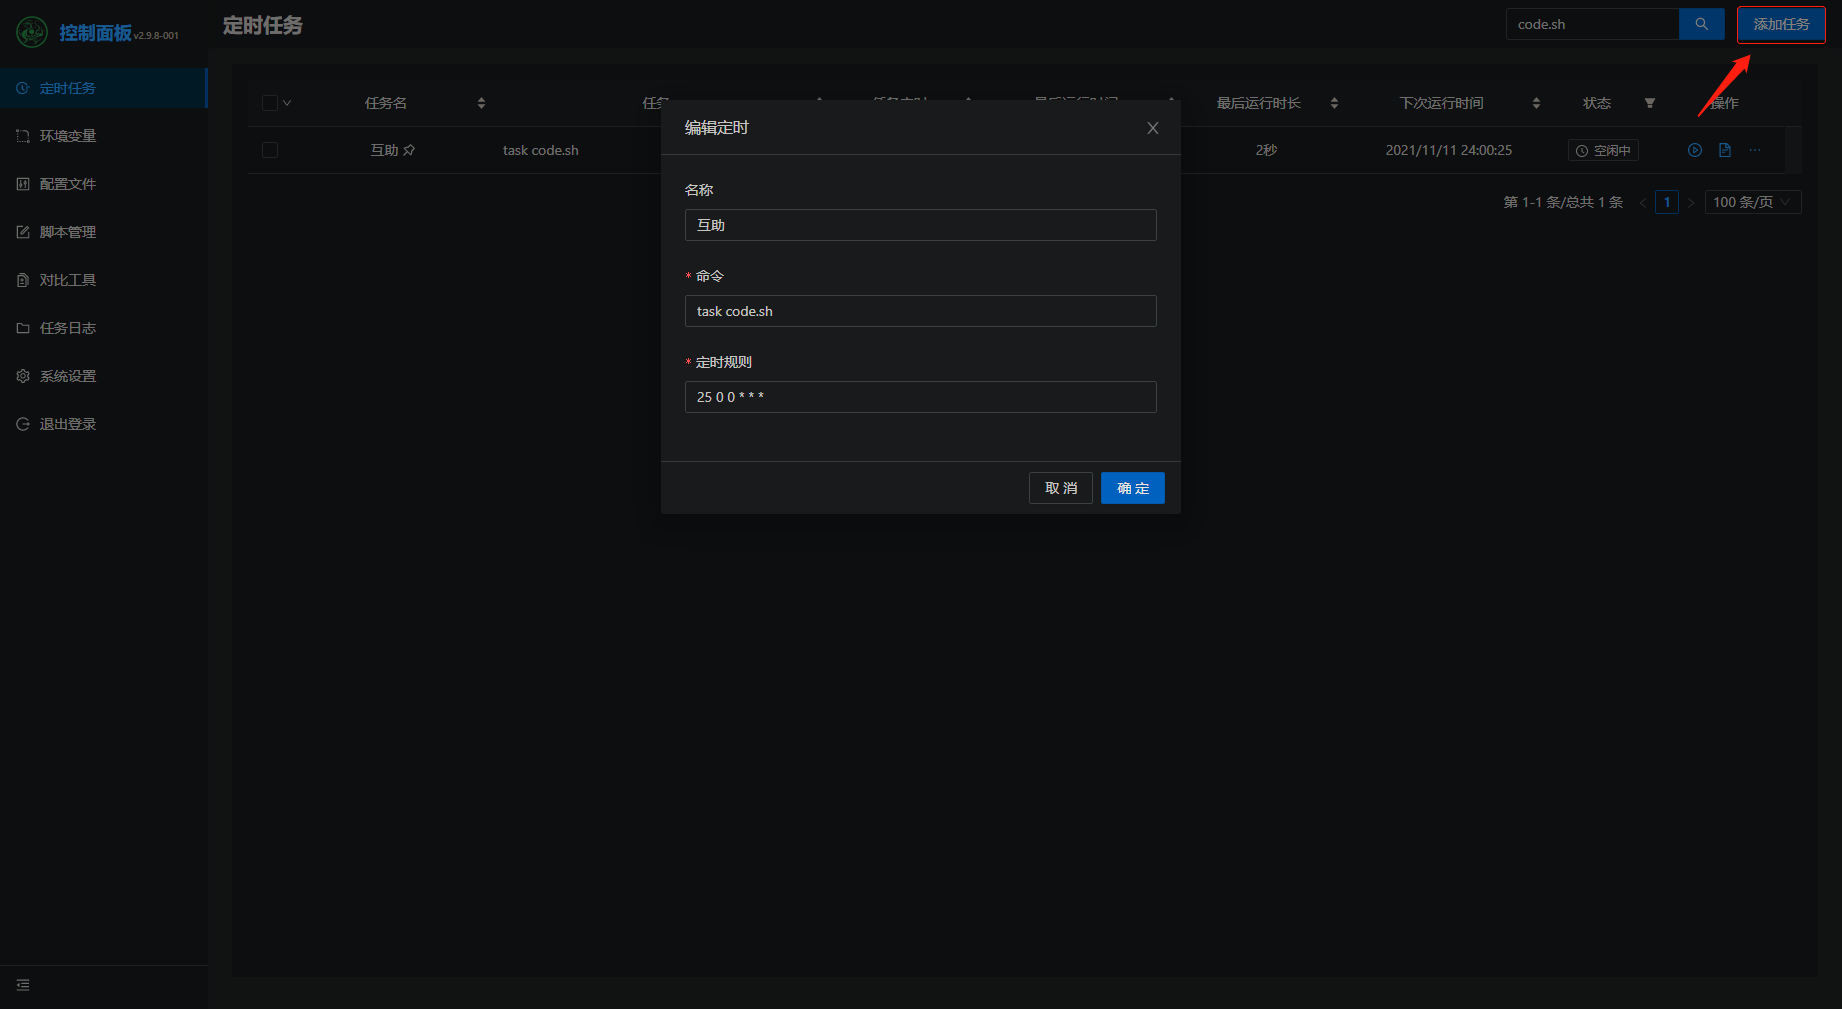The width and height of the screenshot is (1842, 1009).
Task: Click the 2秒 duration cell
Action: [1266, 150]
